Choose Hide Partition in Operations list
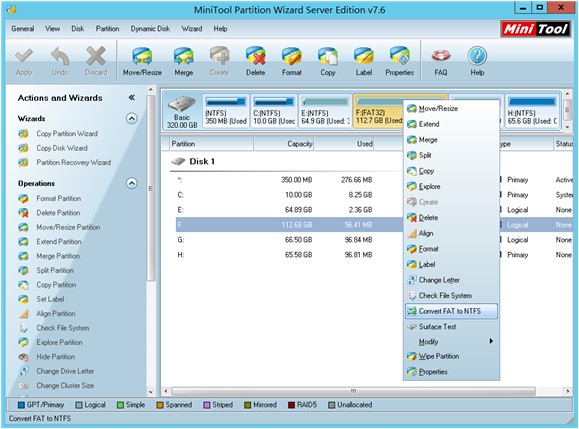 pyautogui.click(x=55, y=357)
